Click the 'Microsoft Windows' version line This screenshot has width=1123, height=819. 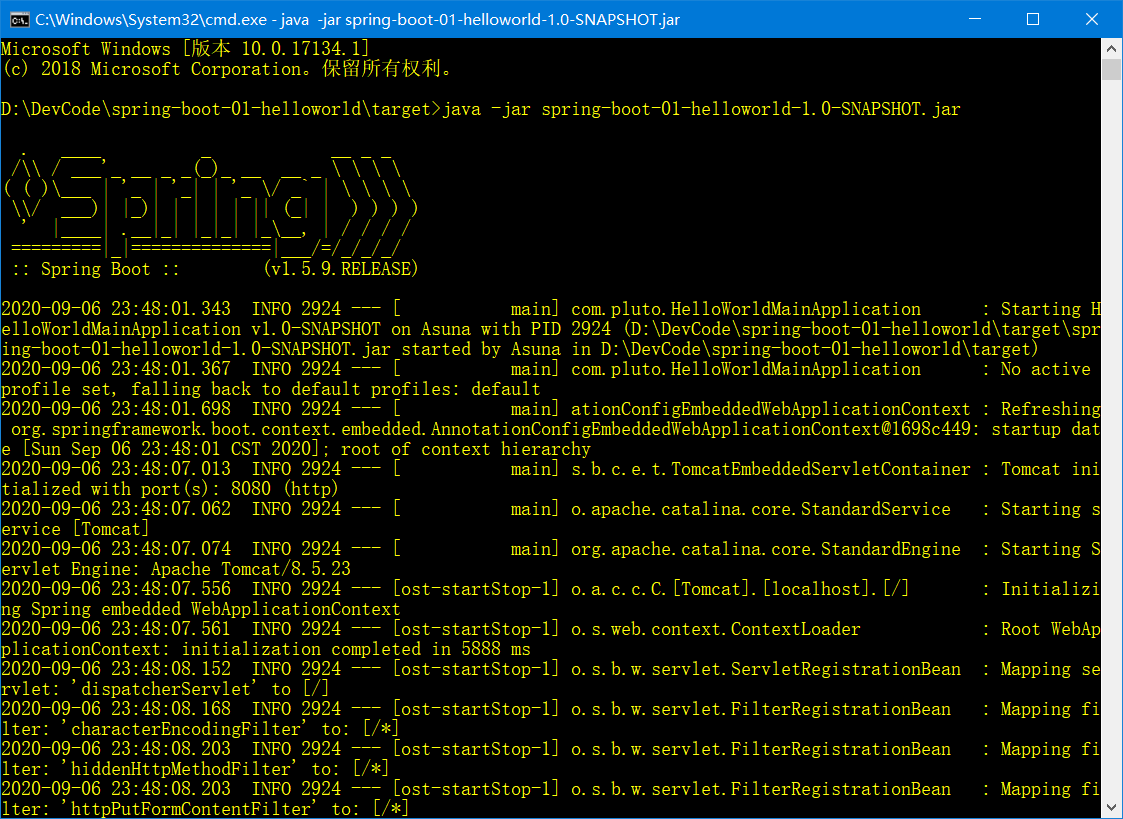(x=185, y=49)
